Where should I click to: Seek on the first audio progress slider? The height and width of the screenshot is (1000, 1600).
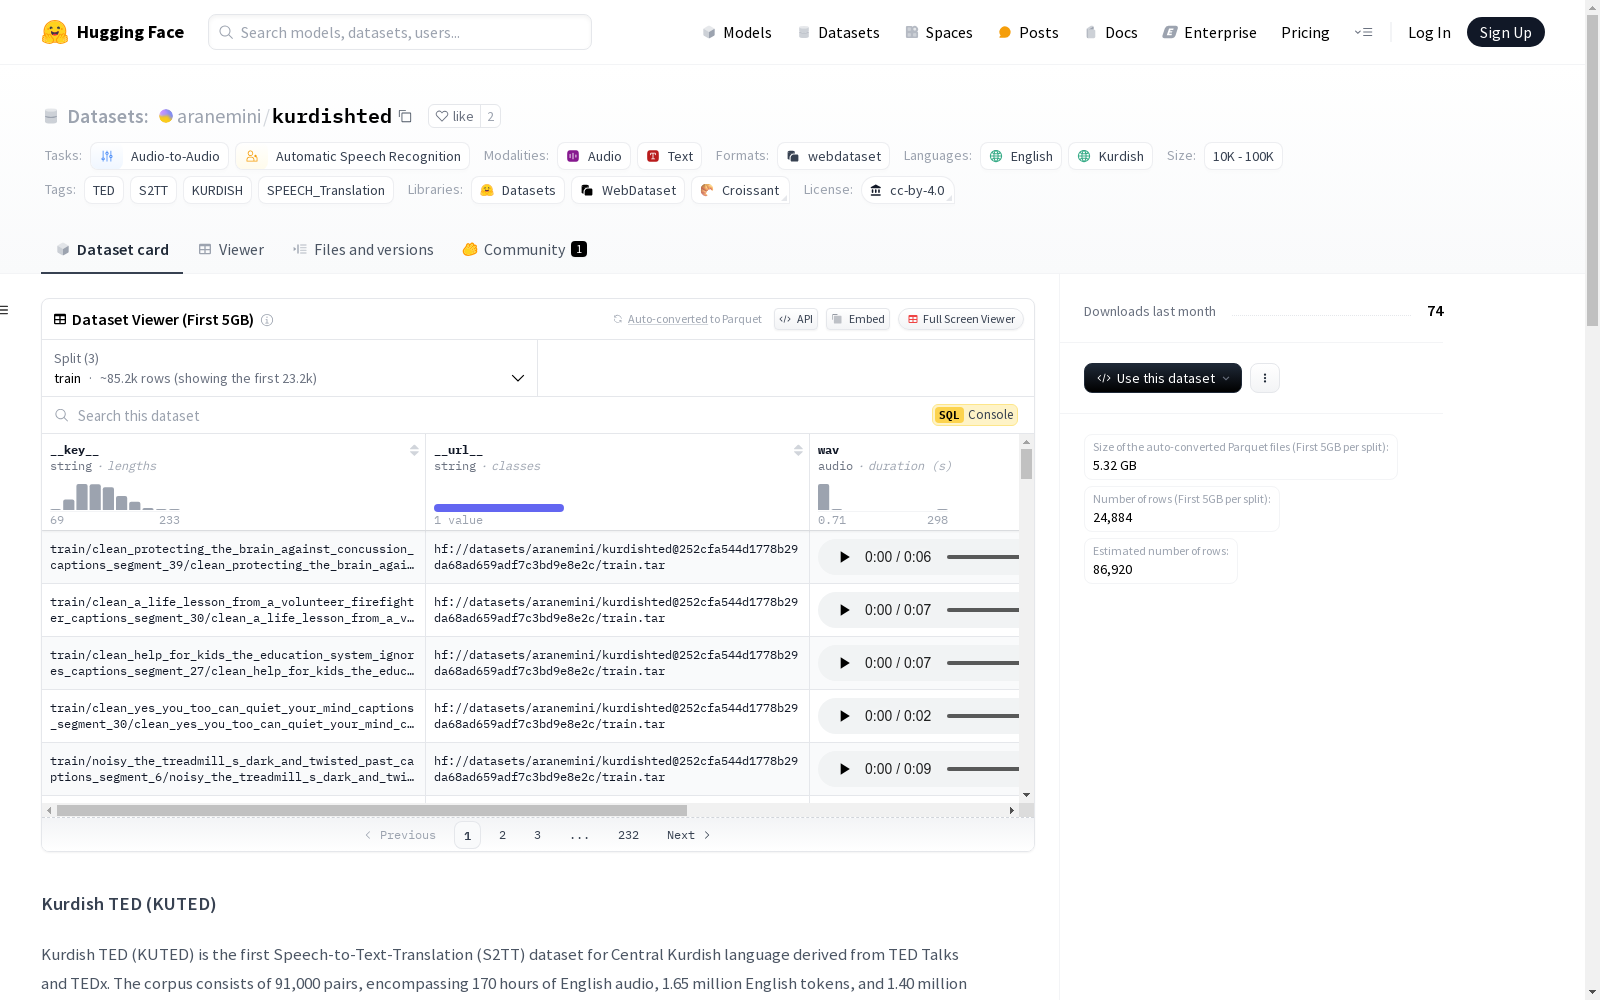click(982, 557)
